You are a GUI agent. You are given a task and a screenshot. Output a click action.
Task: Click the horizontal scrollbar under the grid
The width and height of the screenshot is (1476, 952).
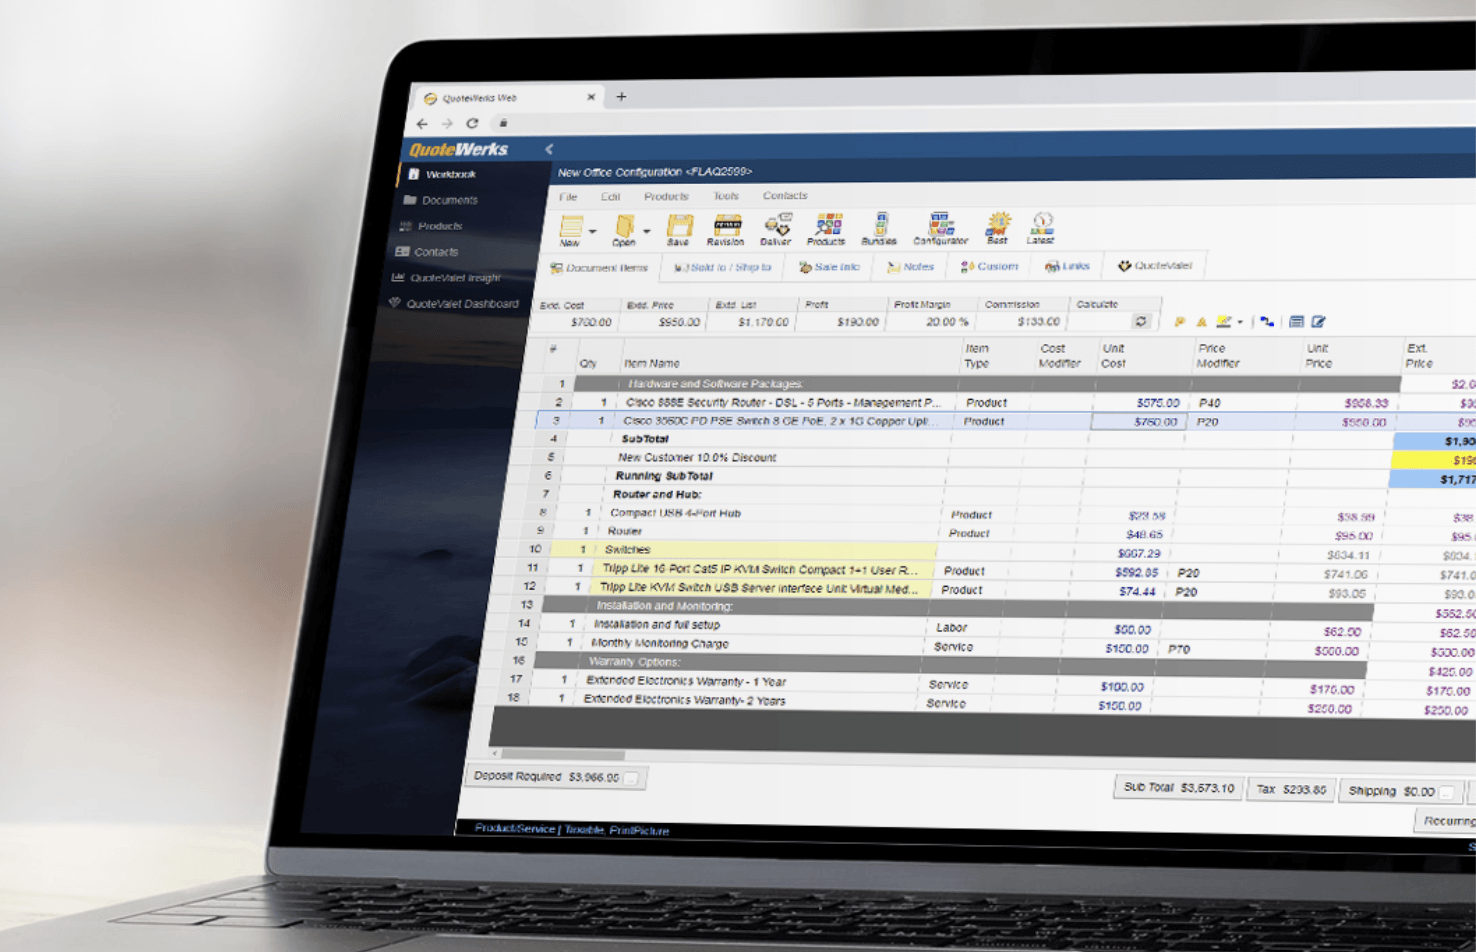pos(563,754)
